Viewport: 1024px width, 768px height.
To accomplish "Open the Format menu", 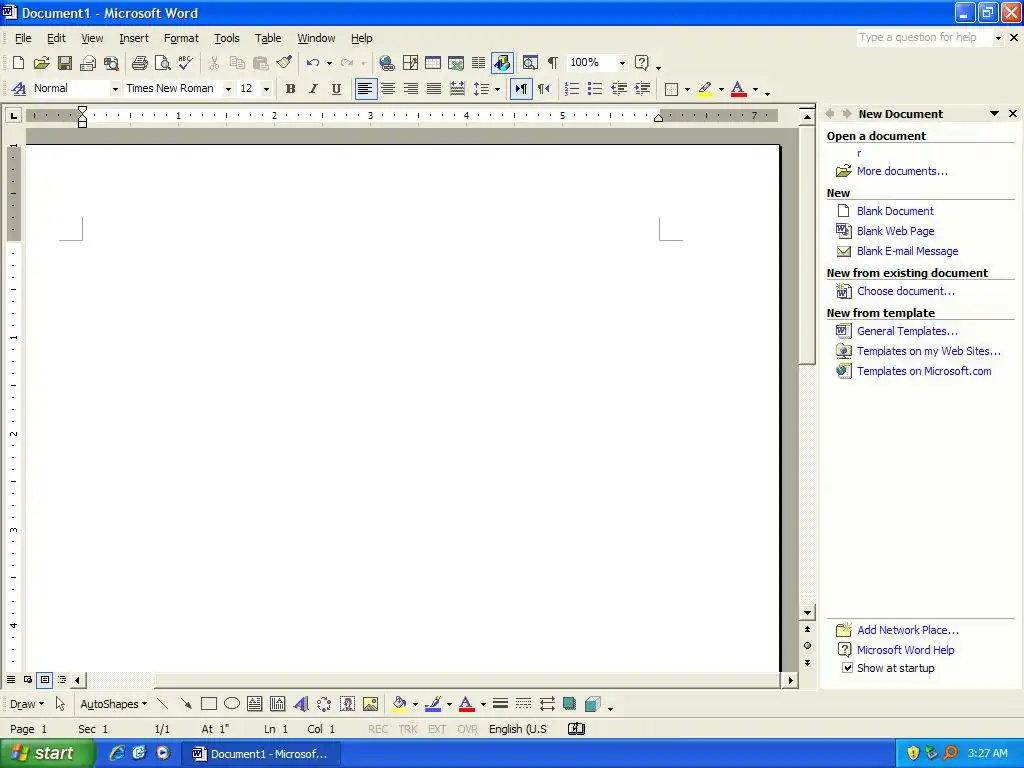I will 181,38.
